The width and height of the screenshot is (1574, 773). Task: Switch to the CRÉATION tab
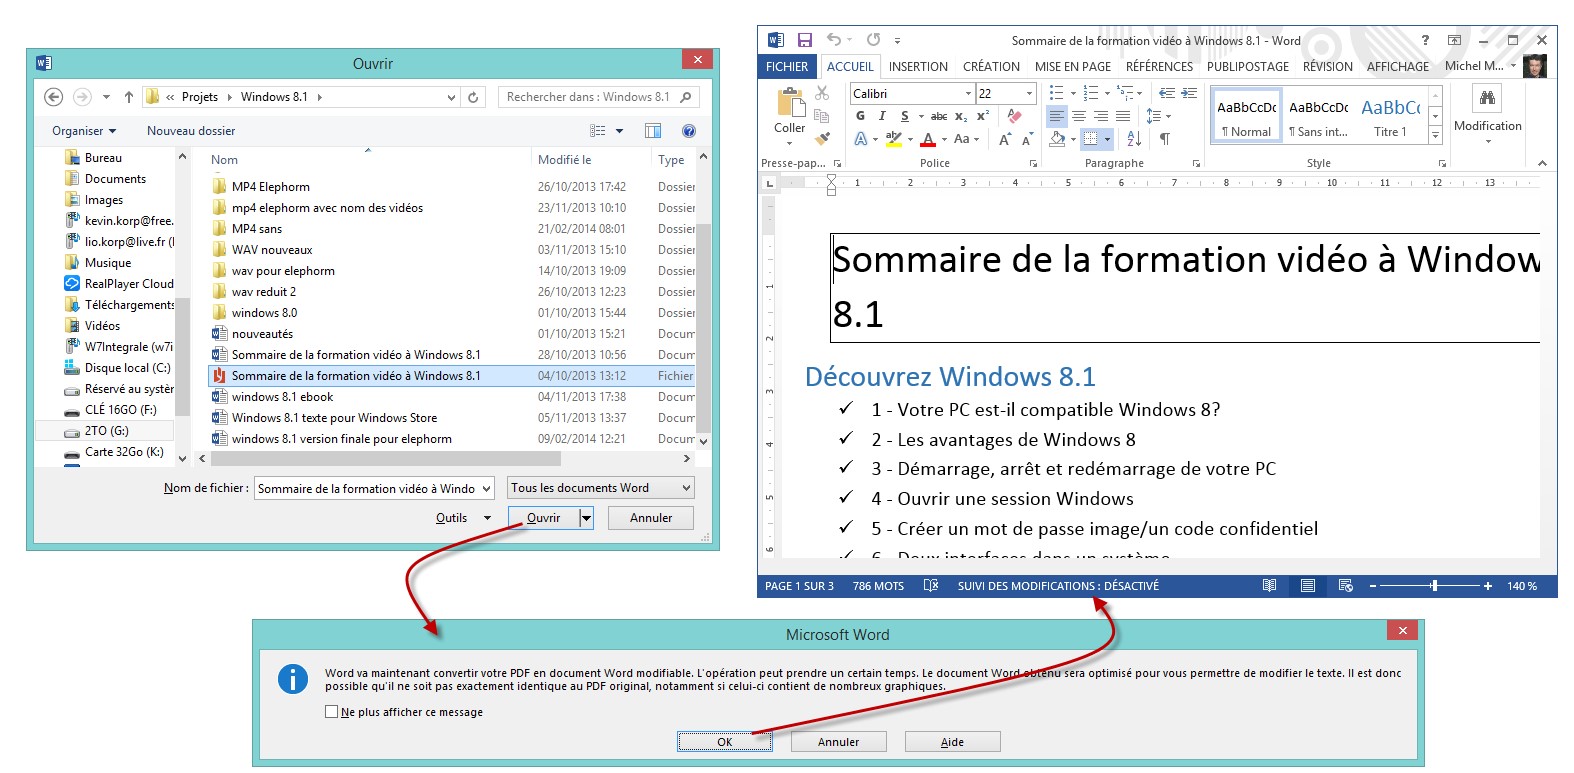991,66
